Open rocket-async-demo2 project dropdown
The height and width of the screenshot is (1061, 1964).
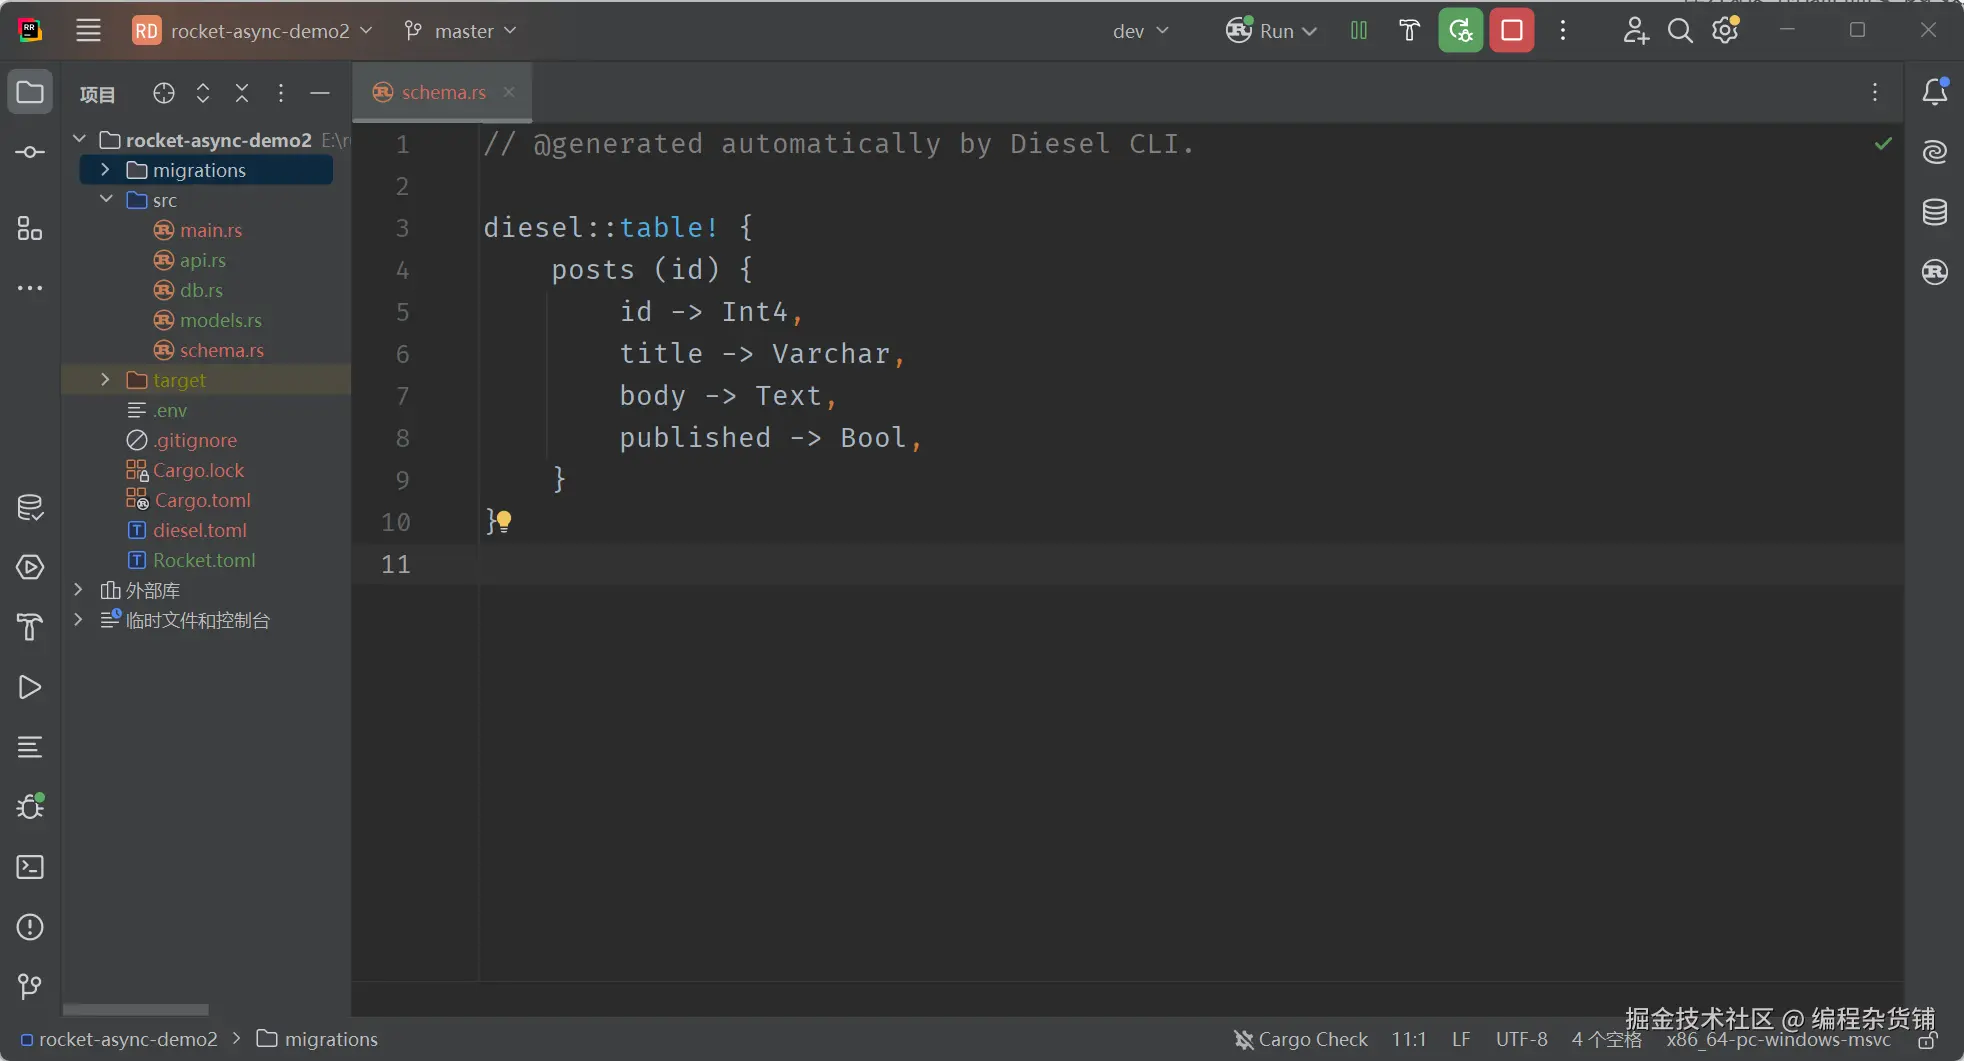253,31
